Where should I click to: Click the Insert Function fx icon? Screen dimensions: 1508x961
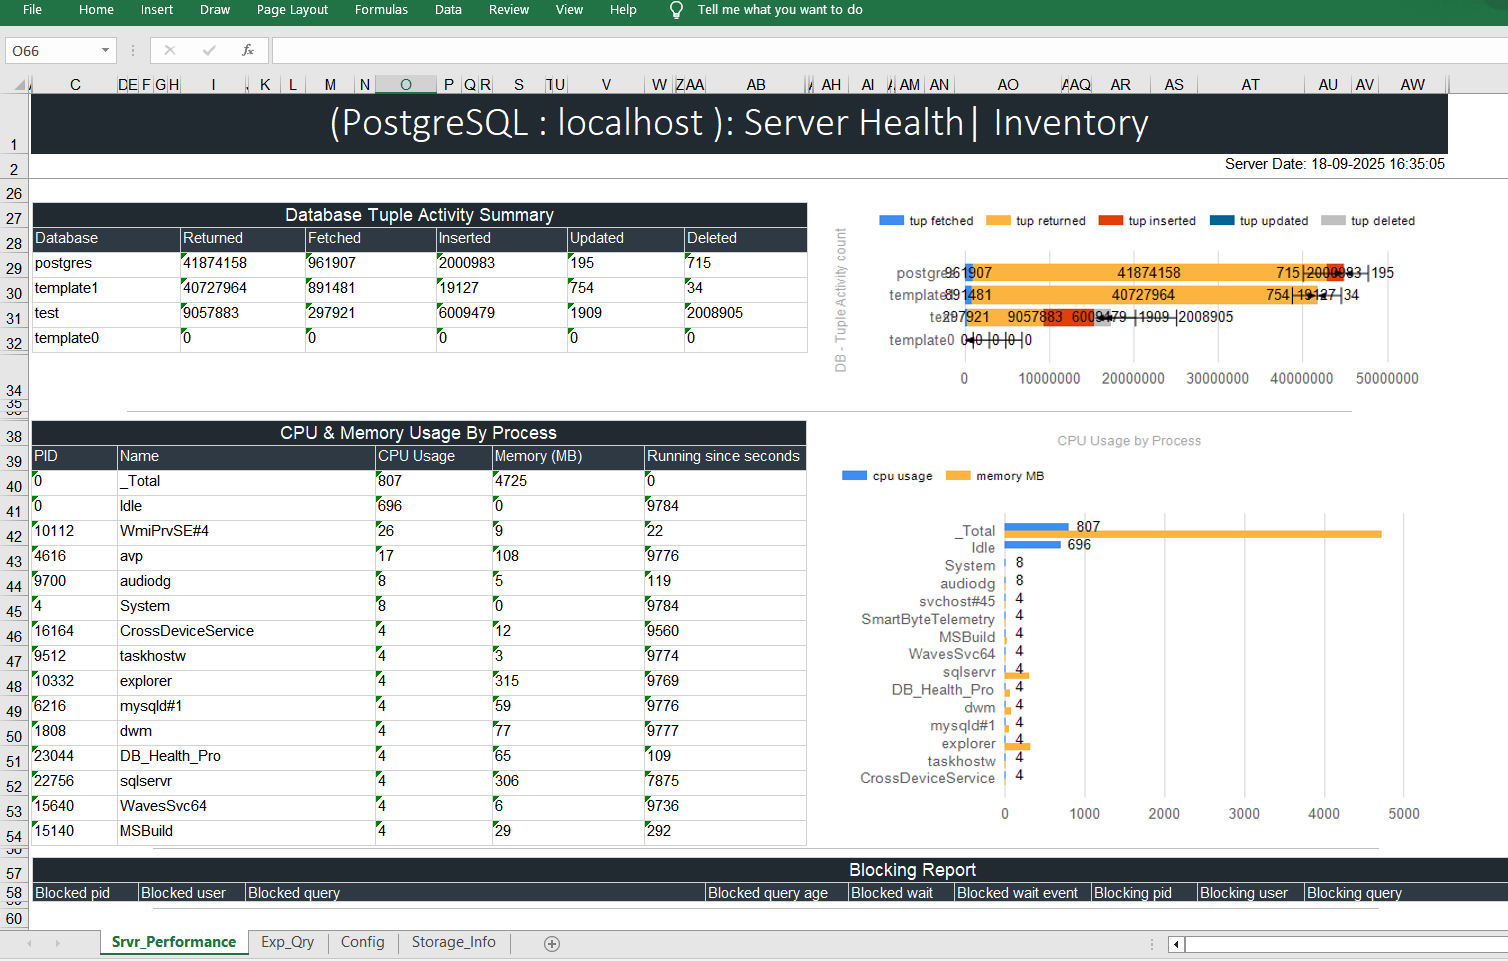coord(247,50)
